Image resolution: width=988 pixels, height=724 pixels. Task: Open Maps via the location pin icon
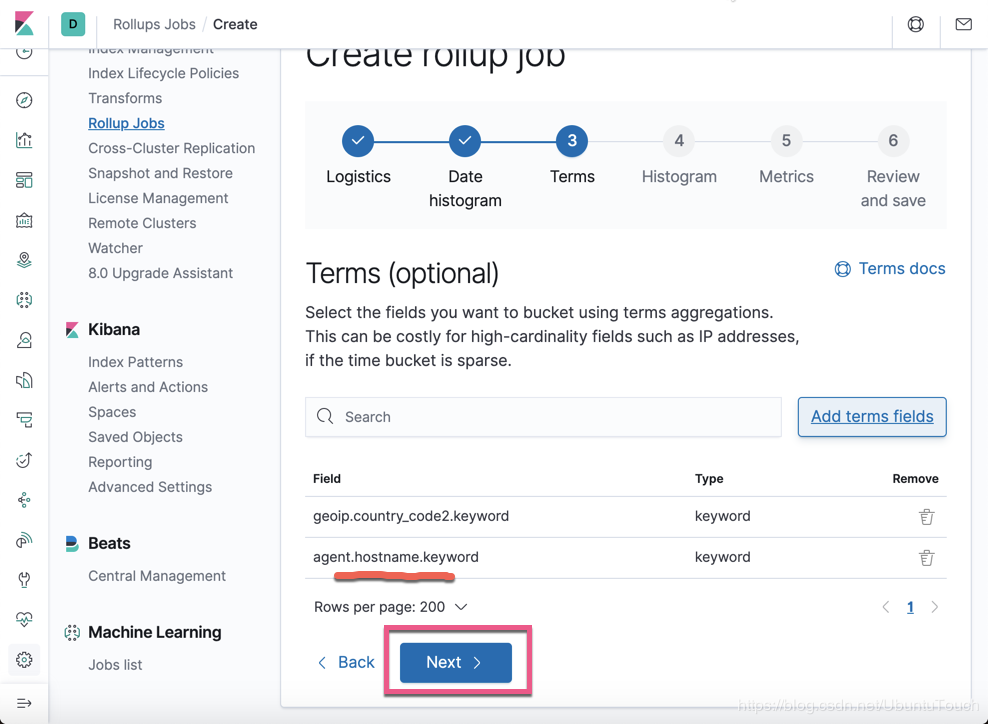[24, 259]
